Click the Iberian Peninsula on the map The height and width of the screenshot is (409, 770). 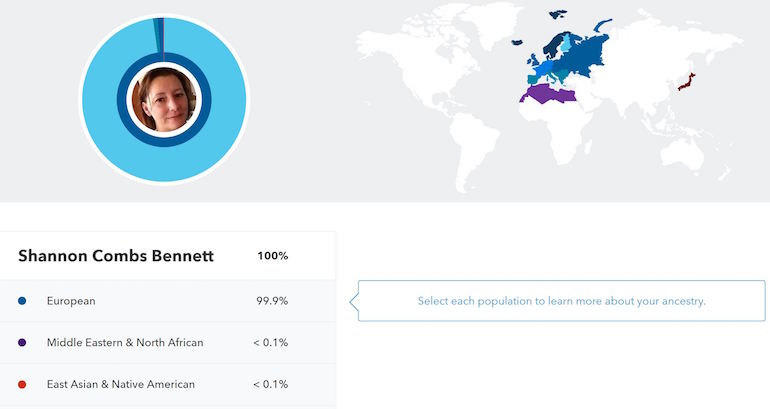click(533, 79)
